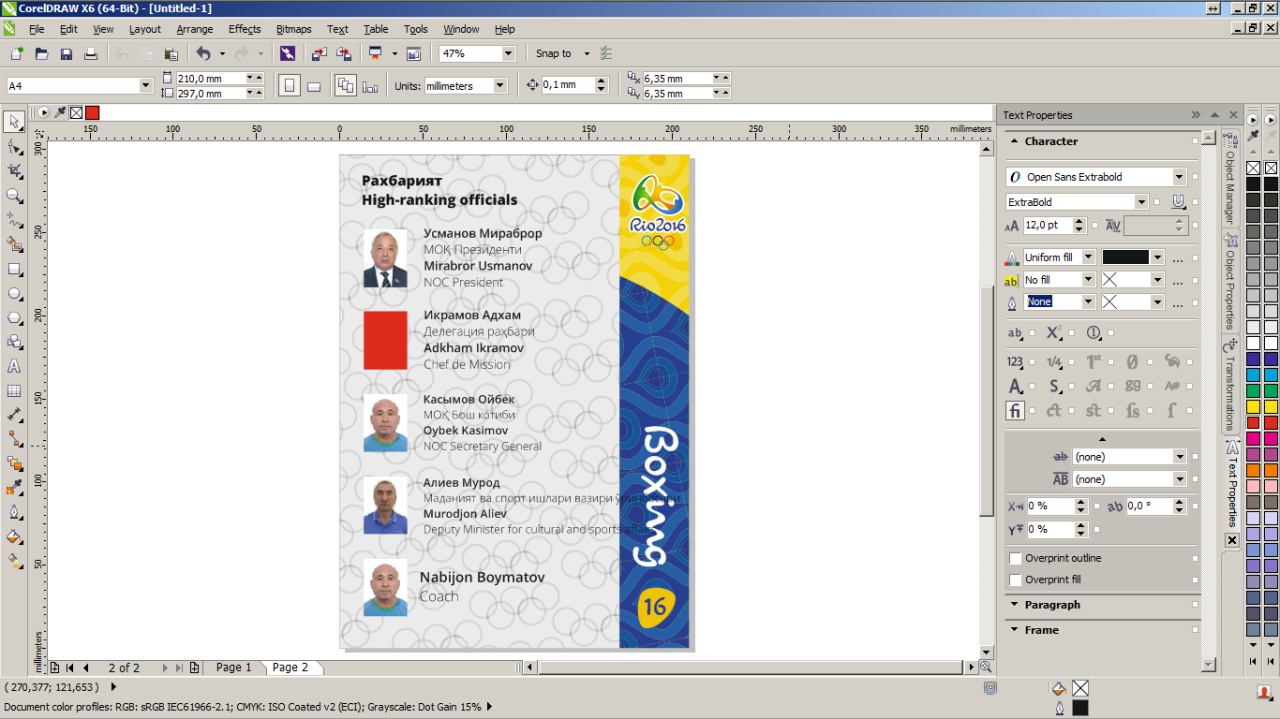Toggle landscape page orientation
Screen dimensions: 1280x719
pos(314,86)
